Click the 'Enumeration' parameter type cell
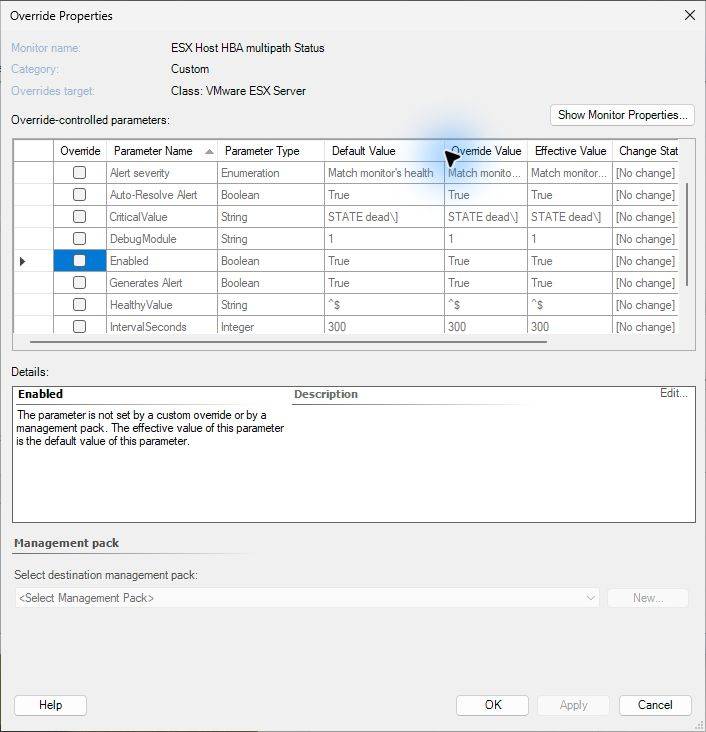The height and width of the screenshot is (732, 706). (x=271, y=173)
